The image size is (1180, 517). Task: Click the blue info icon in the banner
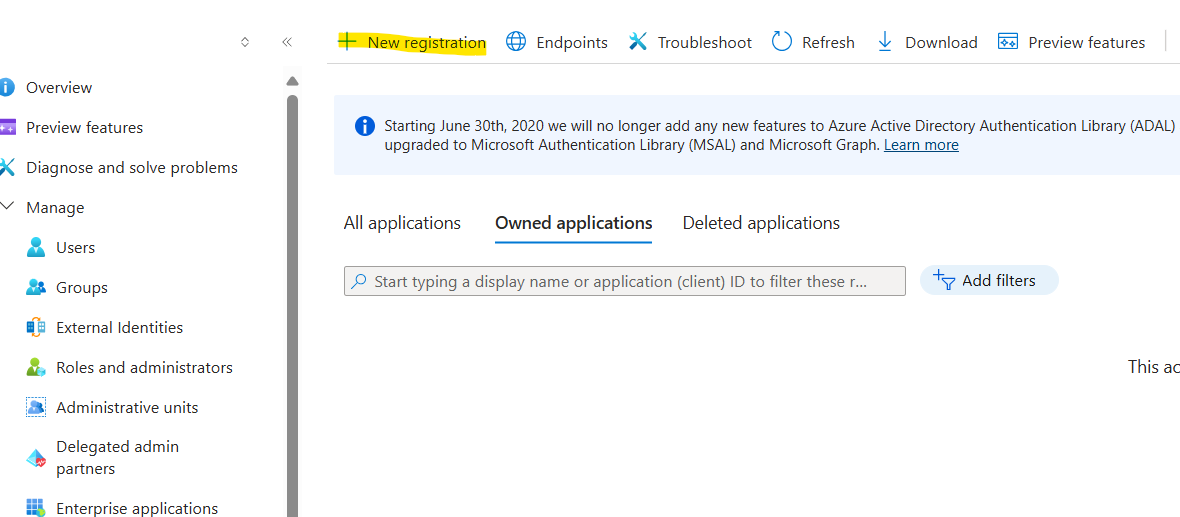click(364, 126)
